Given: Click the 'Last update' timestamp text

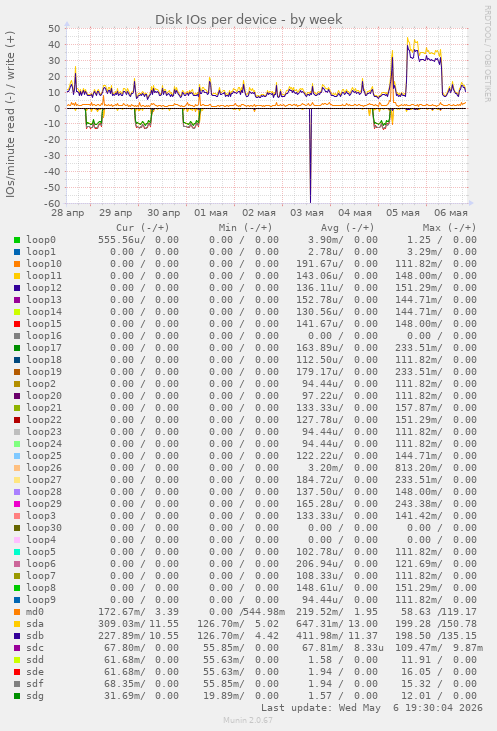Looking at the screenshot, I should click(372, 708).
